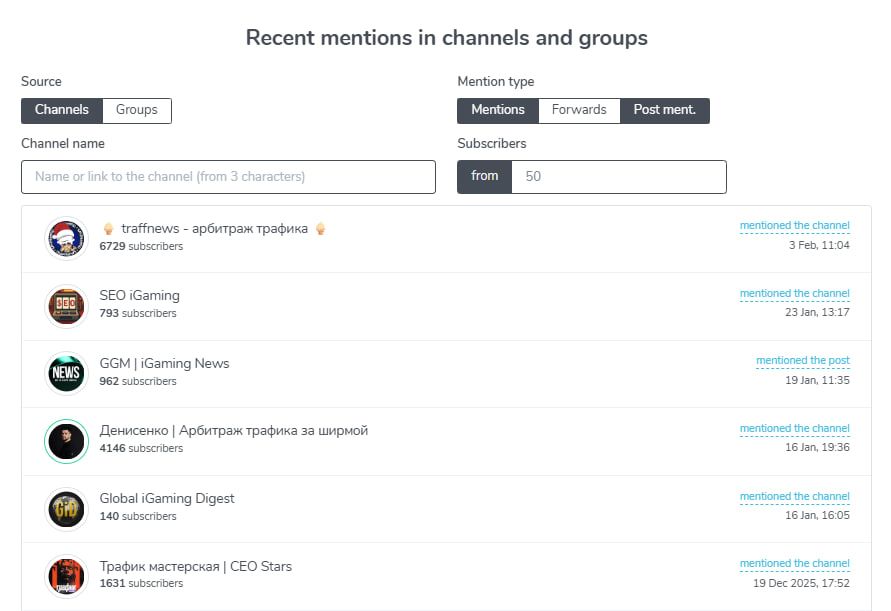
Task: Focus the Channel name search field
Action: coord(228,177)
